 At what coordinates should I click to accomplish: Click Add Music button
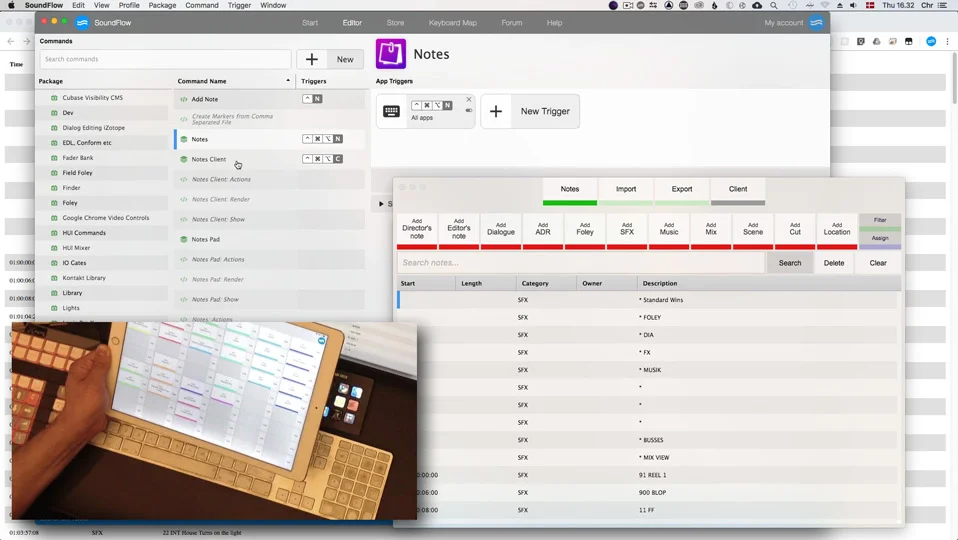coord(669,231)
